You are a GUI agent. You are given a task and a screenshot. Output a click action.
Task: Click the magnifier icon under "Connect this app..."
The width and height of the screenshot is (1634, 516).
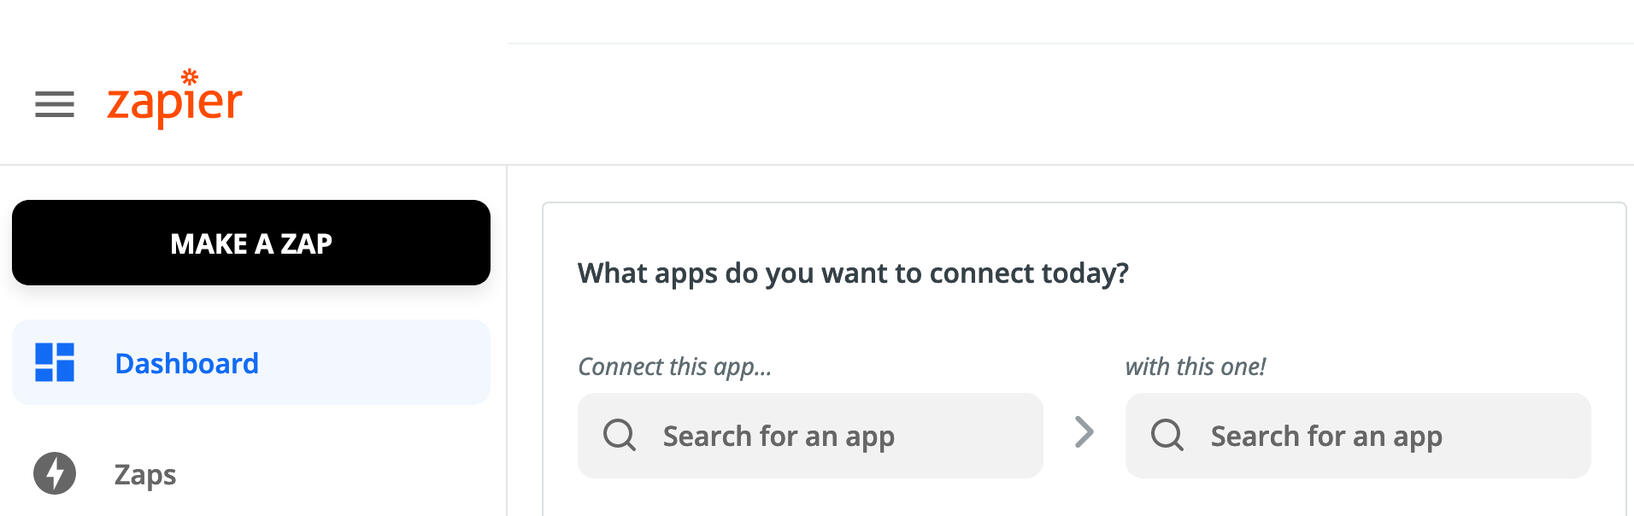(619, 435)
